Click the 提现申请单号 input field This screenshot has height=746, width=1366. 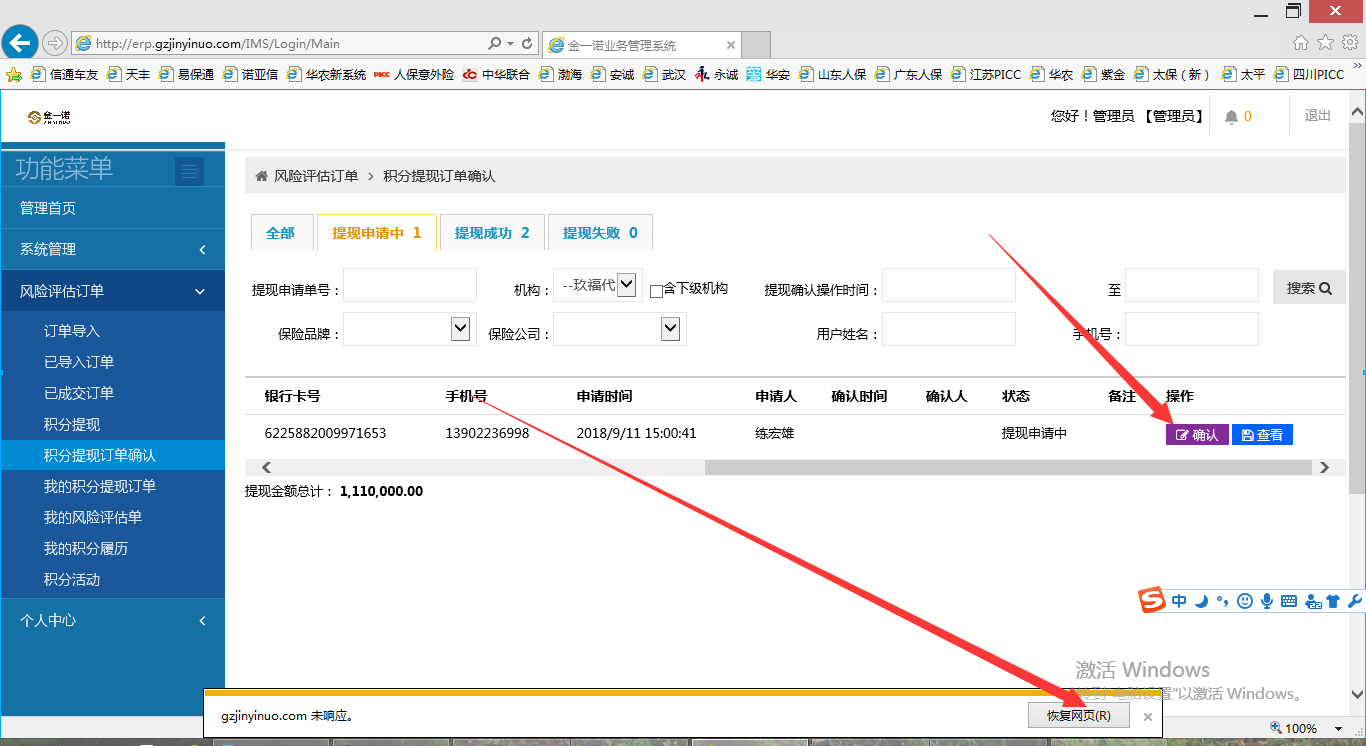(410, 286)
